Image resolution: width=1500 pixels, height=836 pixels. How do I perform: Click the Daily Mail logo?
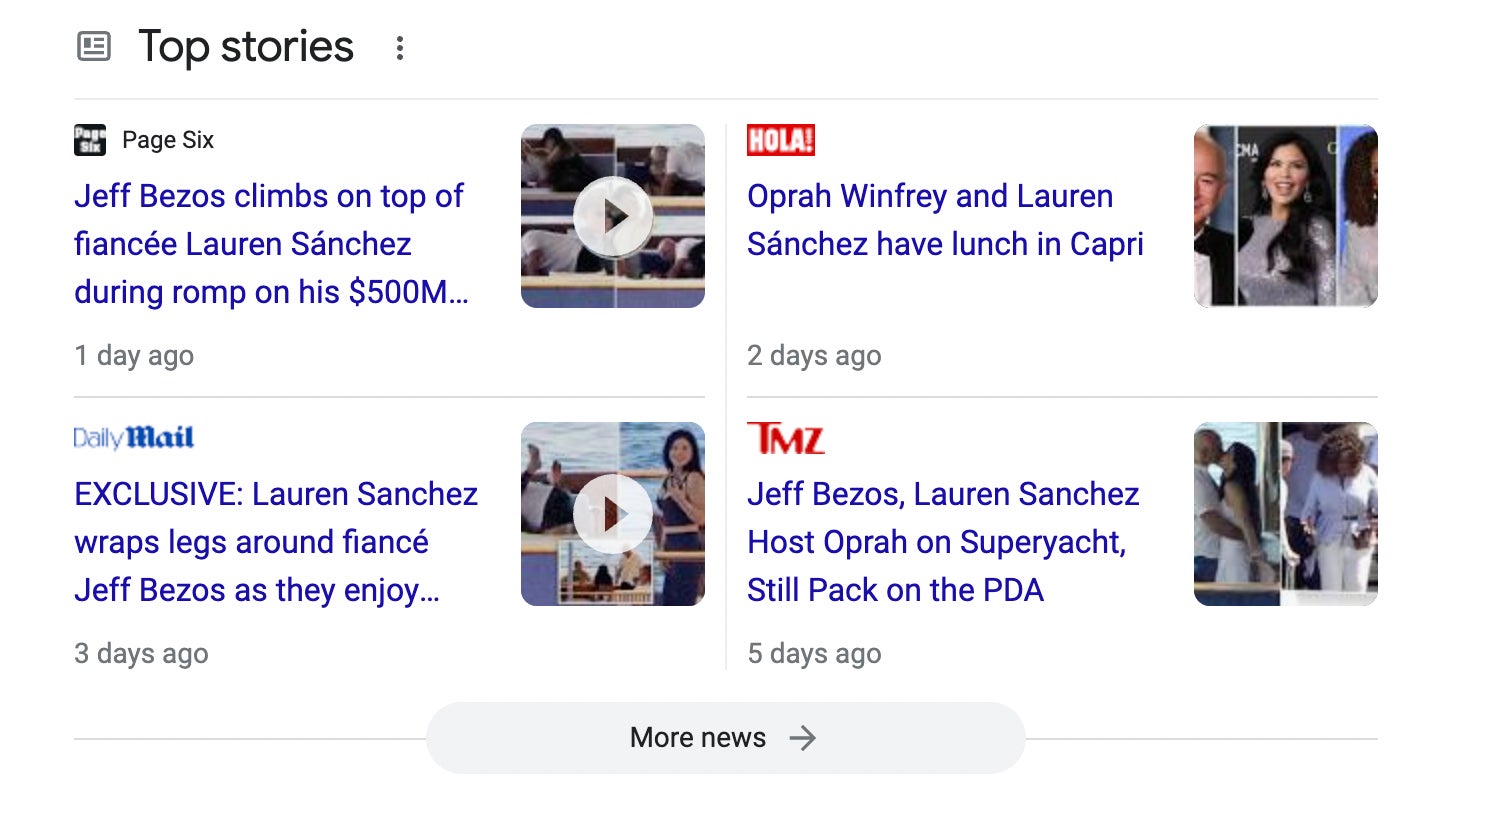[x=134, y=438]
